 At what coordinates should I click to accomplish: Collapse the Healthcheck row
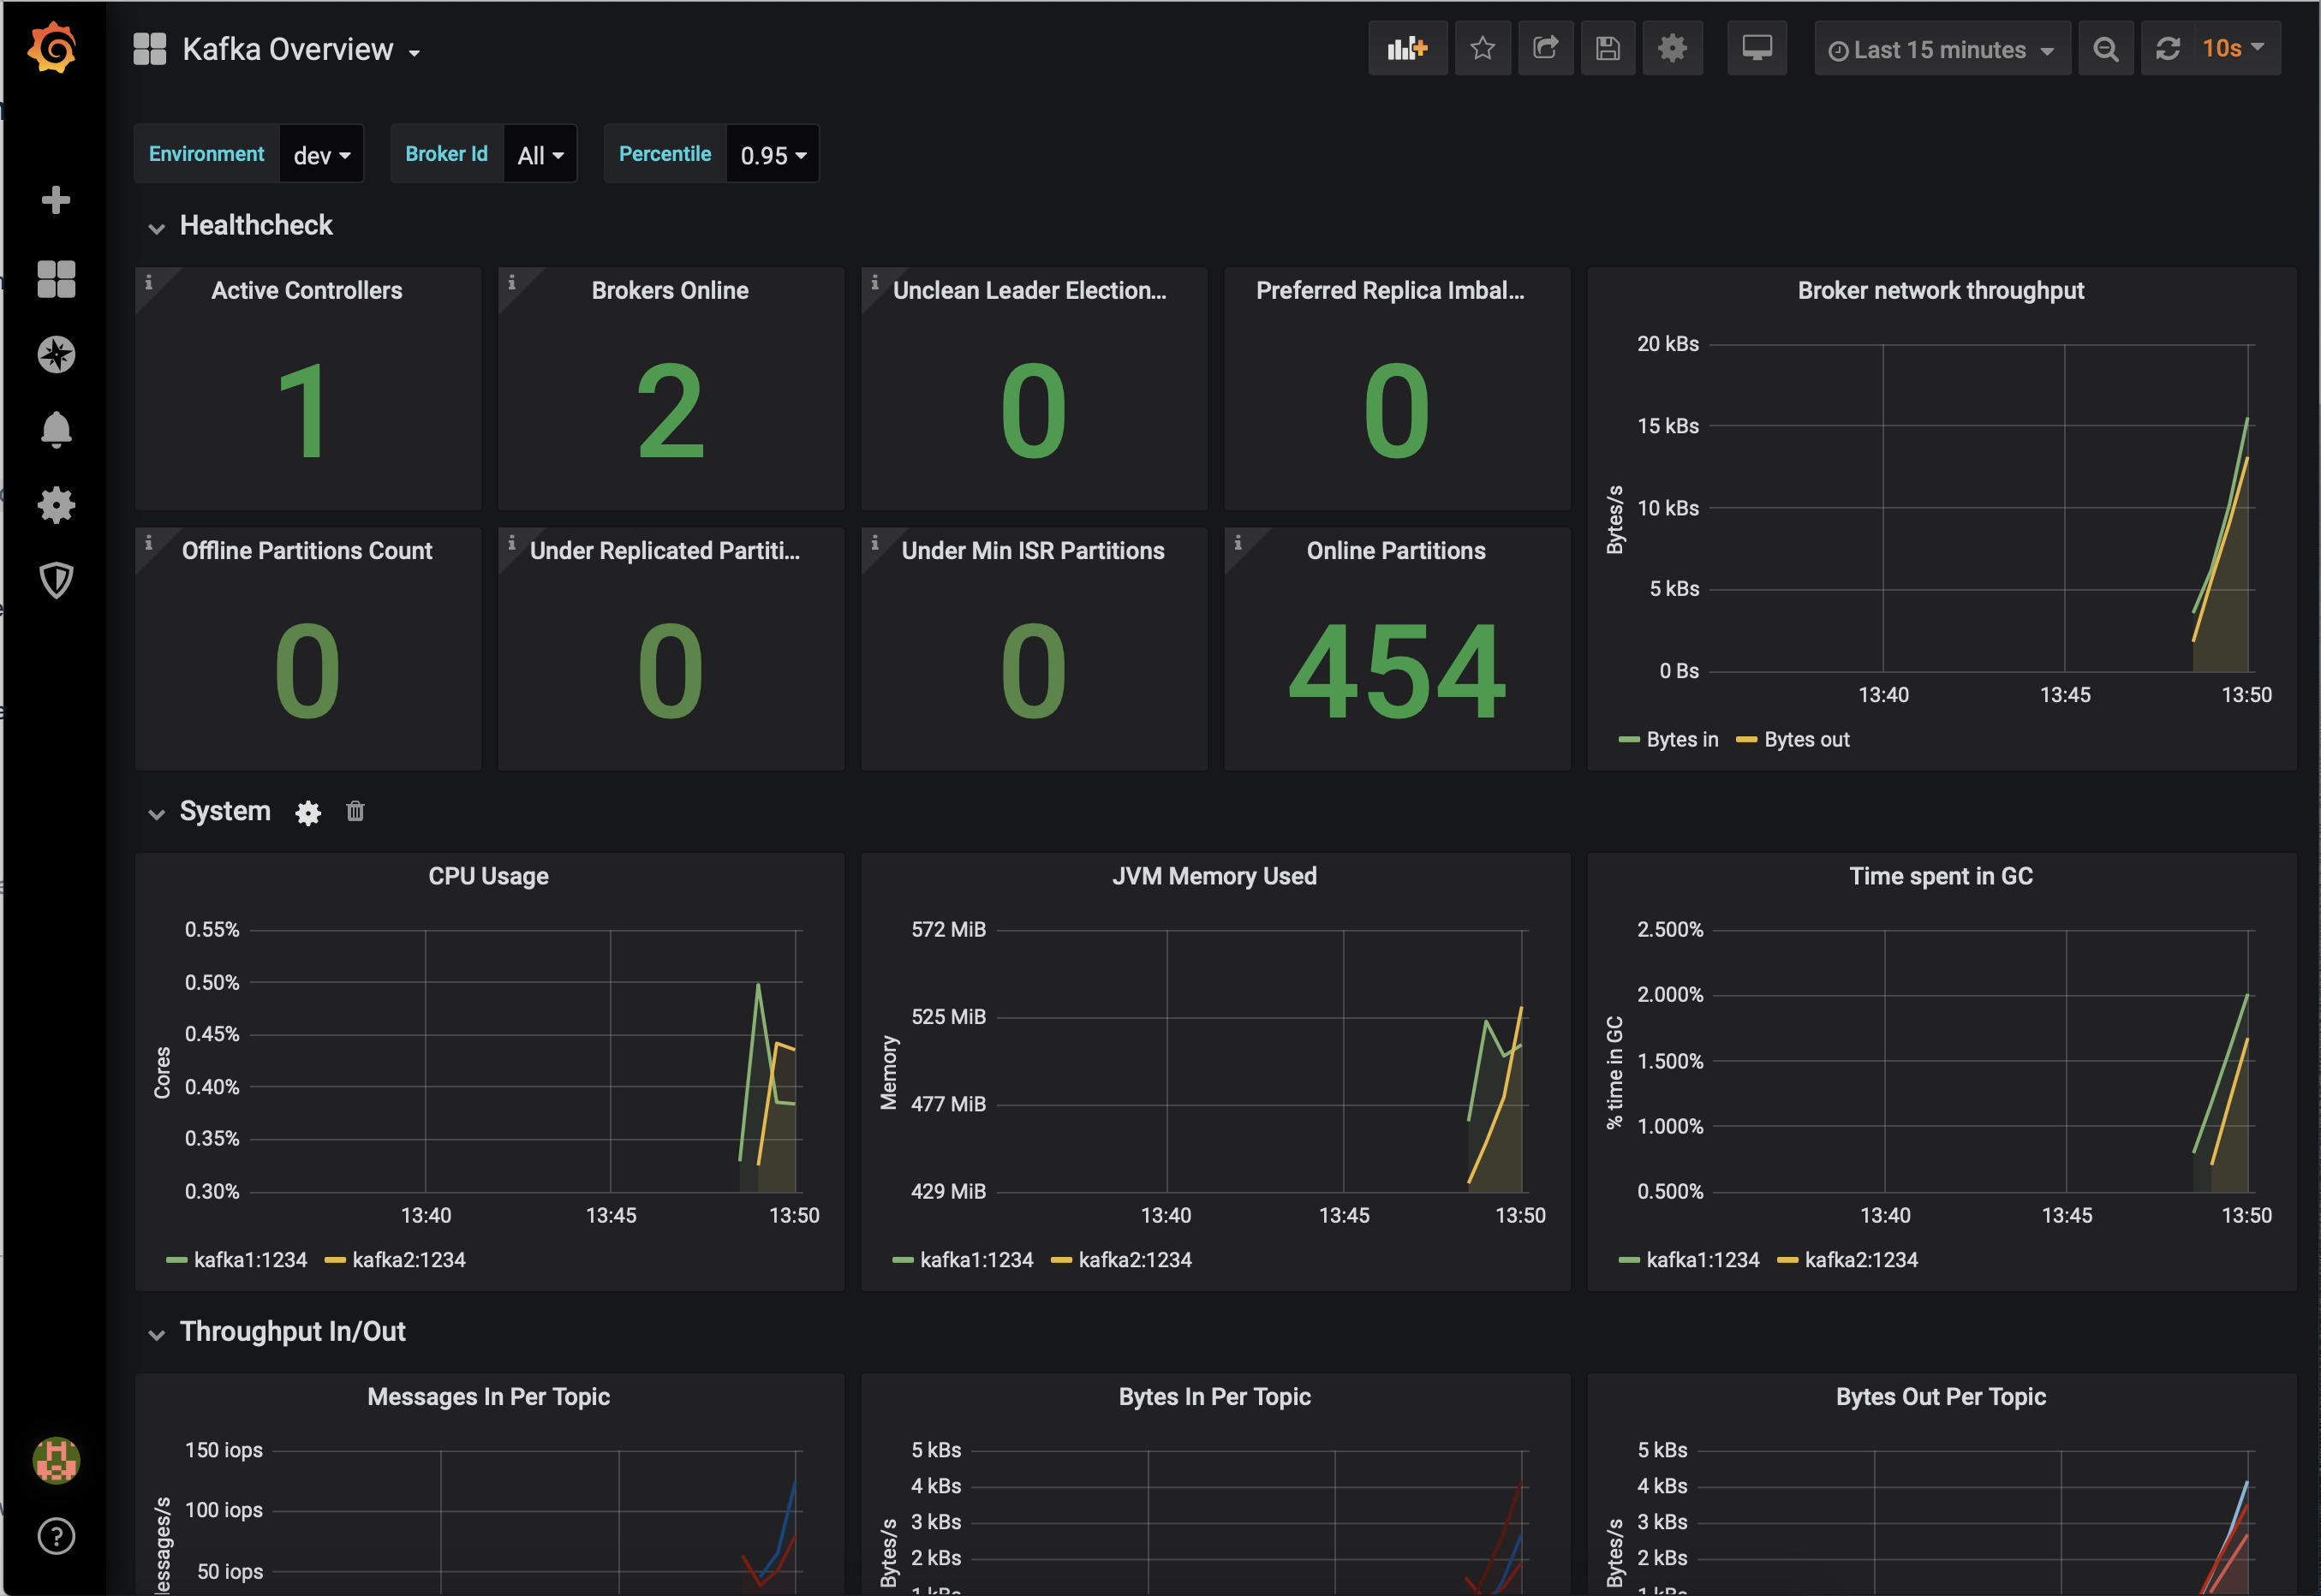[x=156, y=228]
